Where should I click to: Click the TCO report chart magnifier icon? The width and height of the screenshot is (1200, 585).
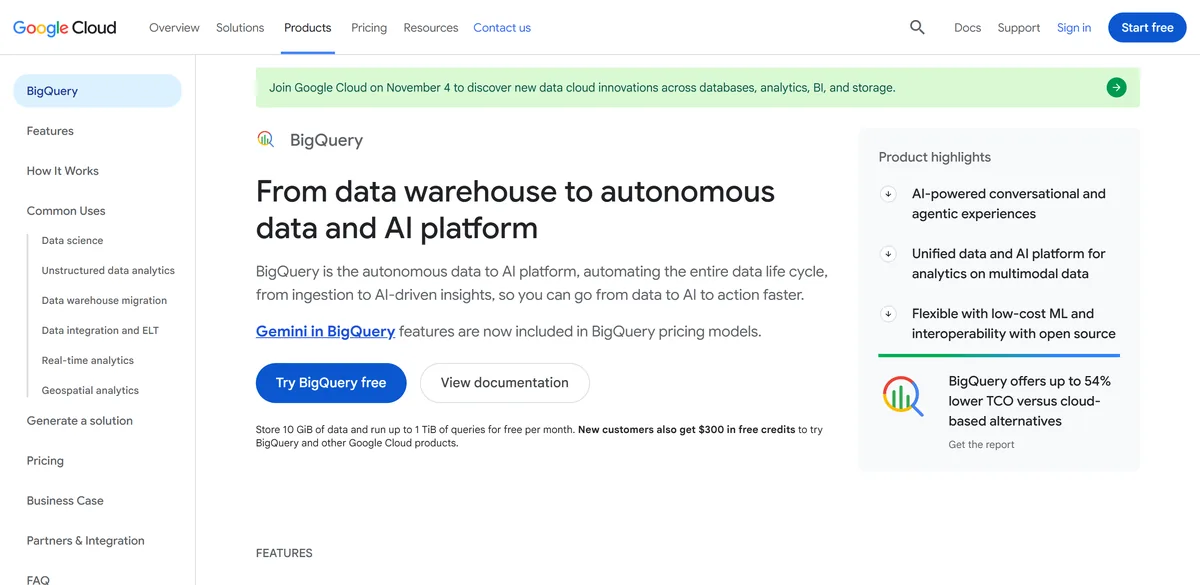[x=903, y=396]
